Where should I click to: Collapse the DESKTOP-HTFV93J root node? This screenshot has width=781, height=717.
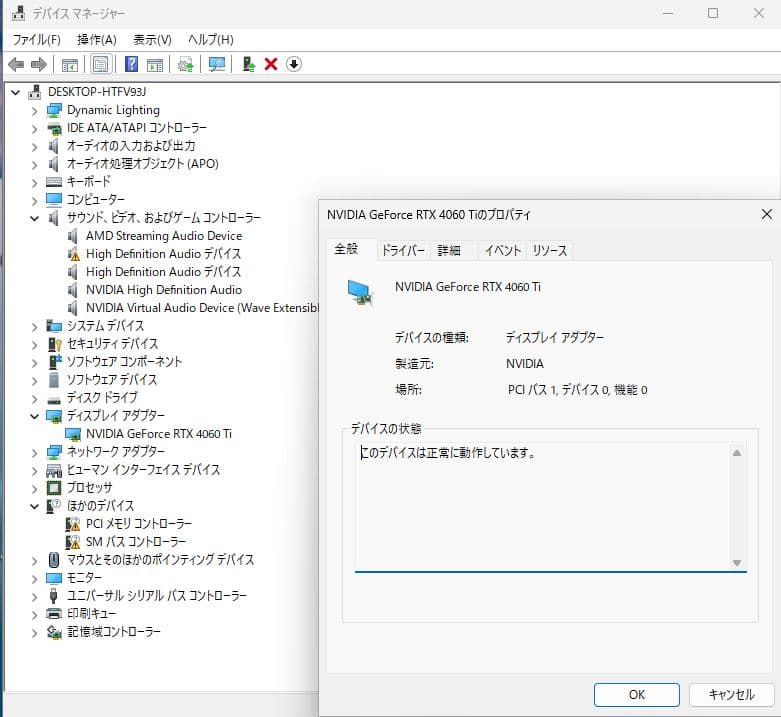coord(16,92)
